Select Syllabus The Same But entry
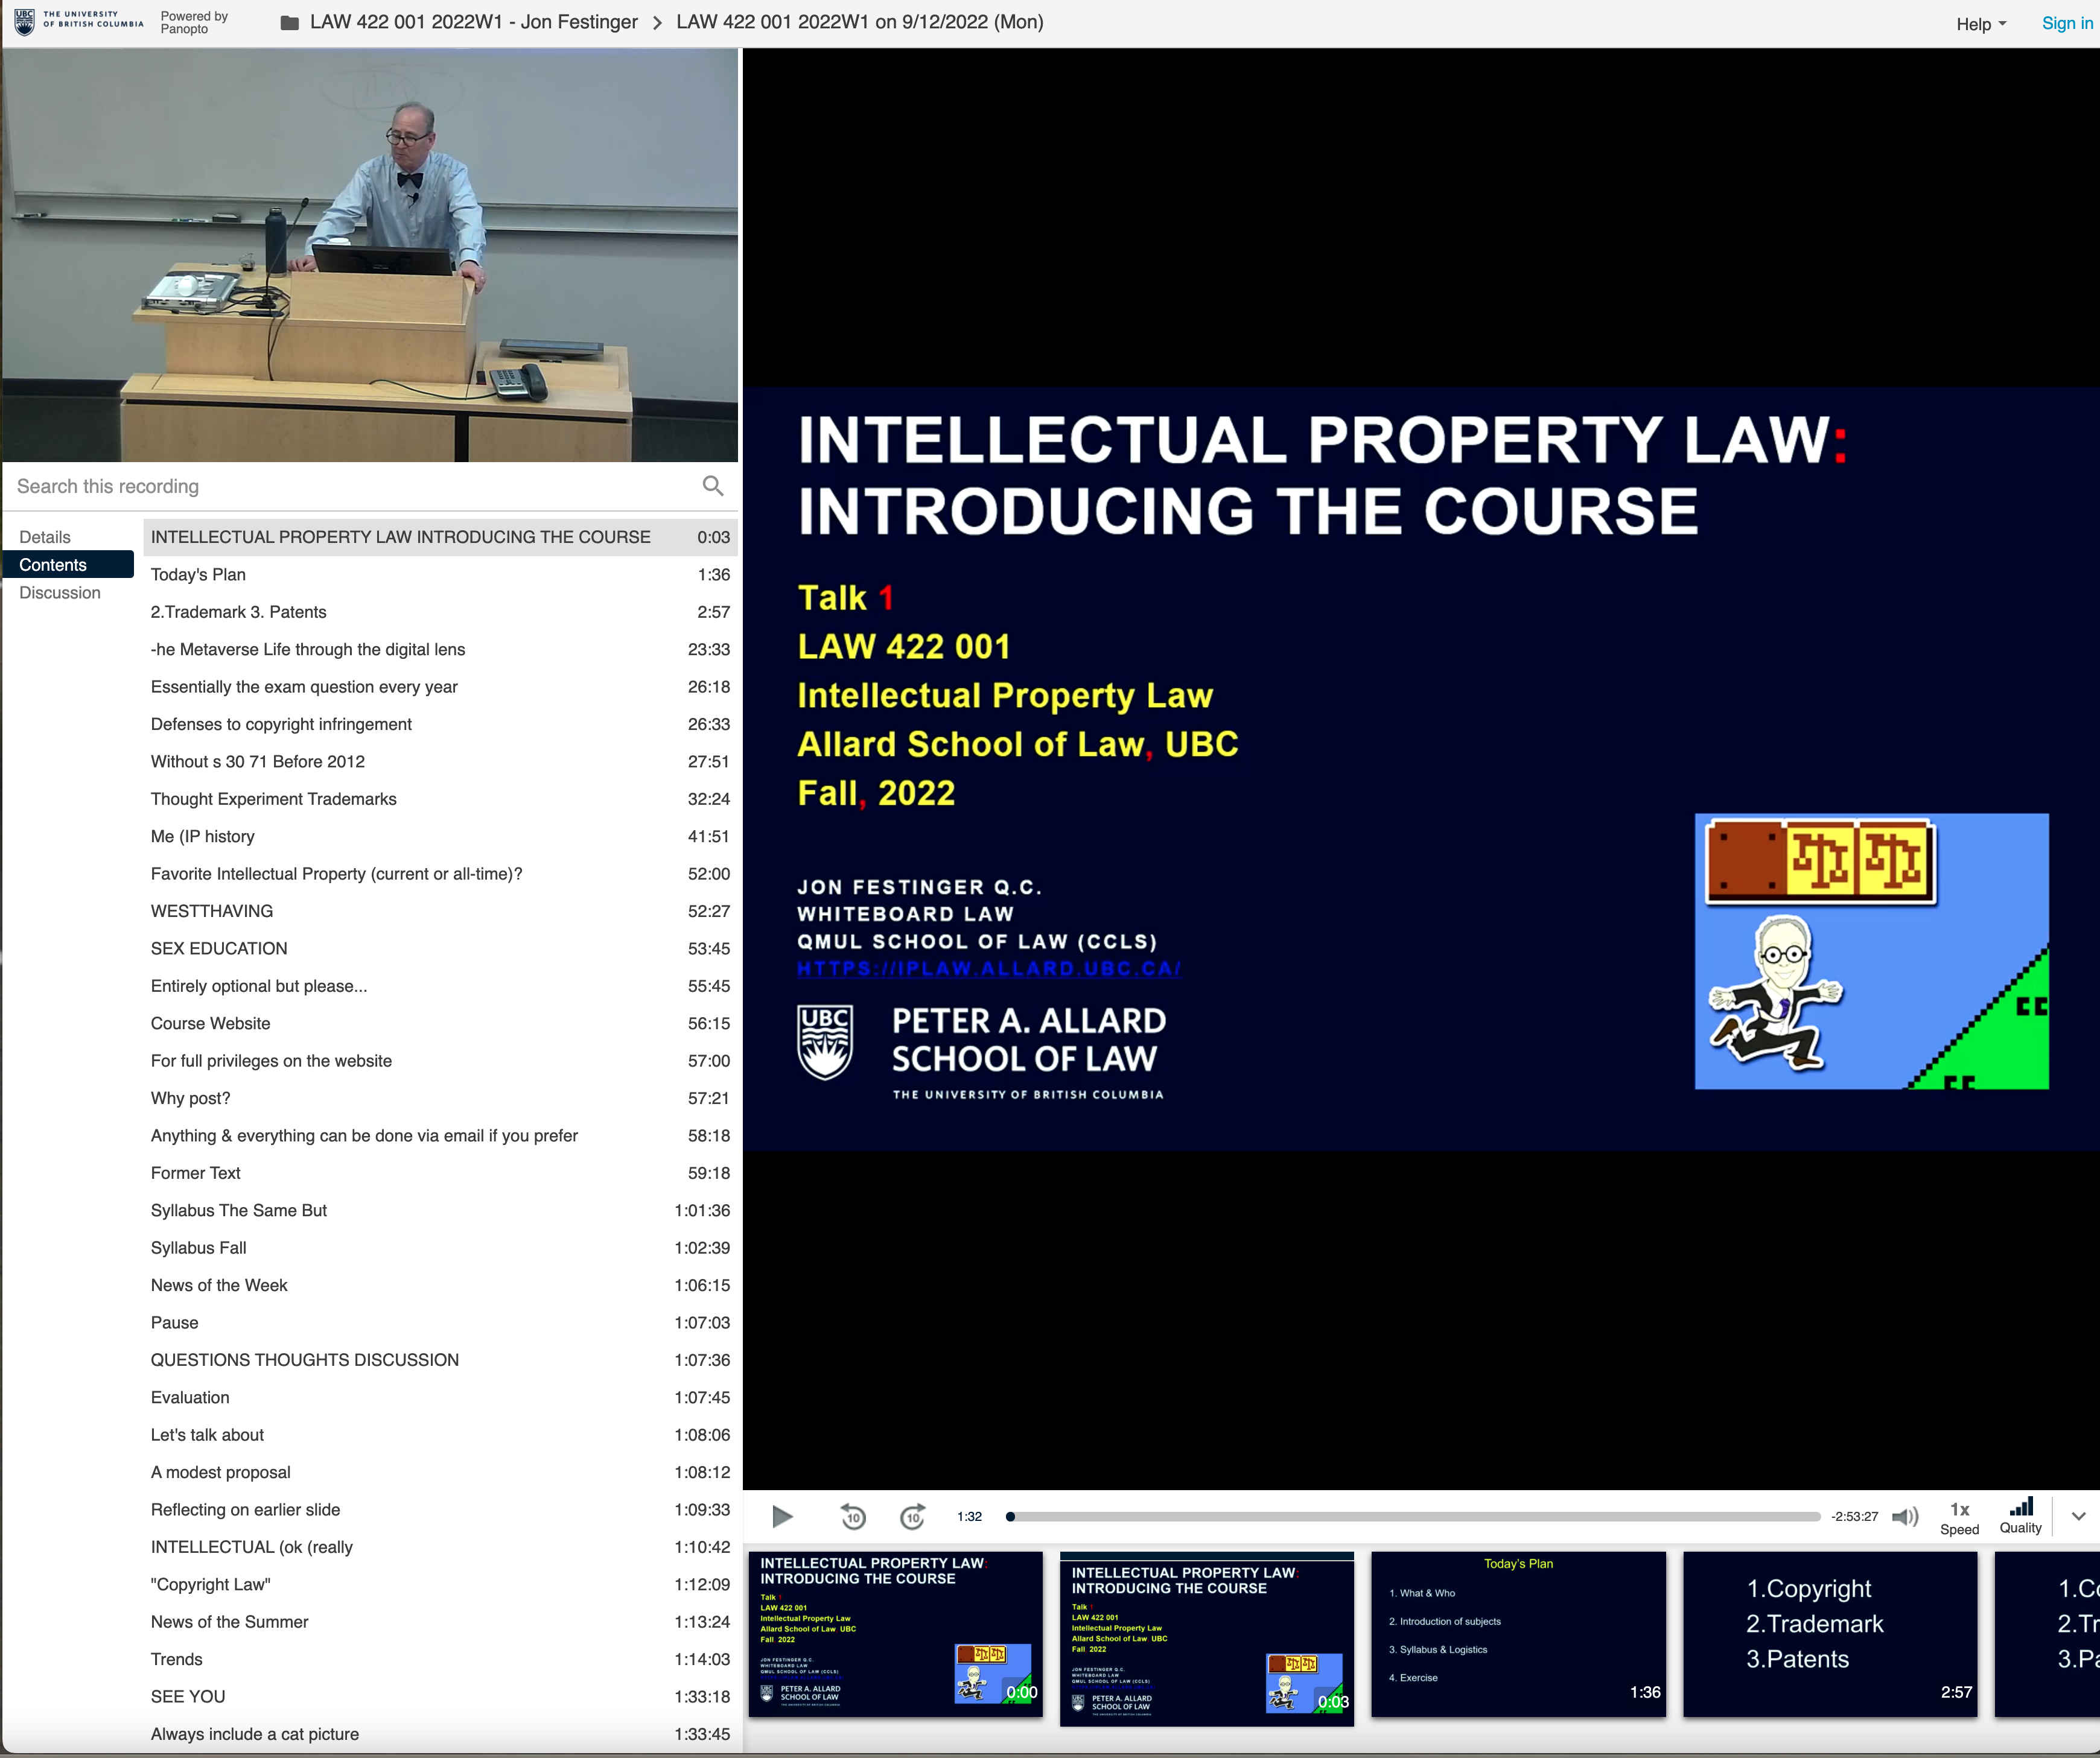 [440, 1210]
